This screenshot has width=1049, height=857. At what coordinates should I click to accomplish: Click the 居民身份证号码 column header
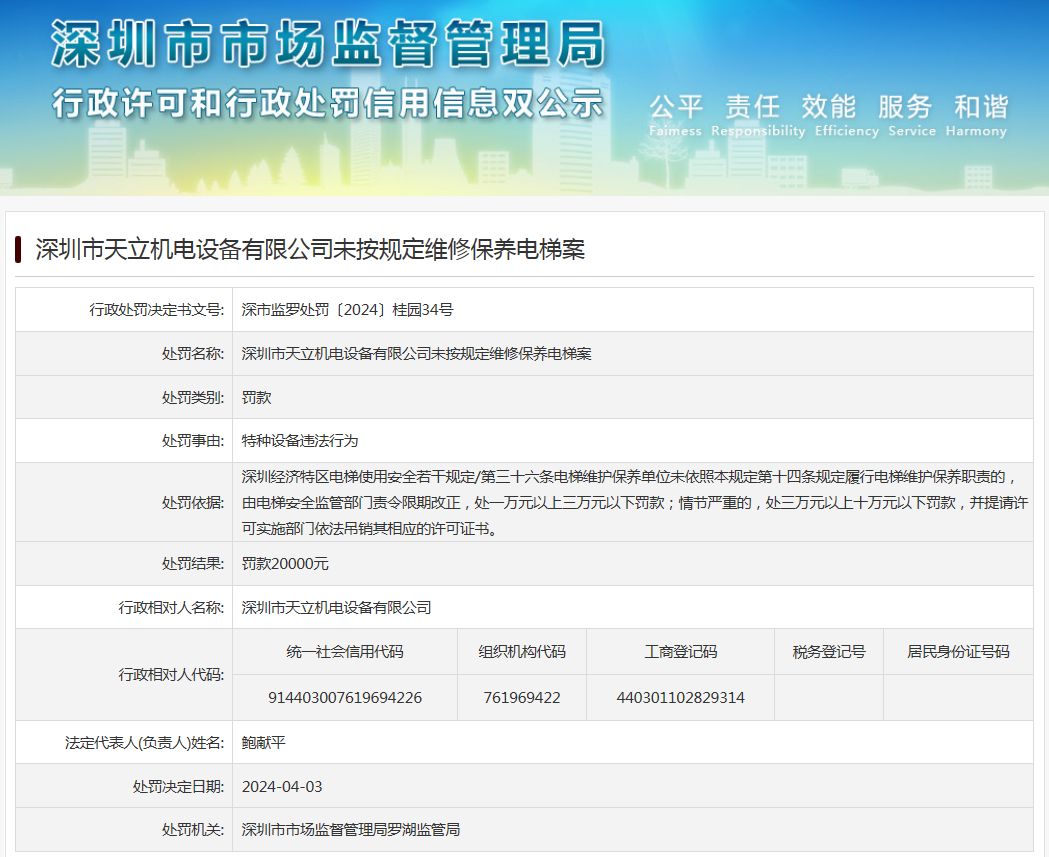point(958,652)
